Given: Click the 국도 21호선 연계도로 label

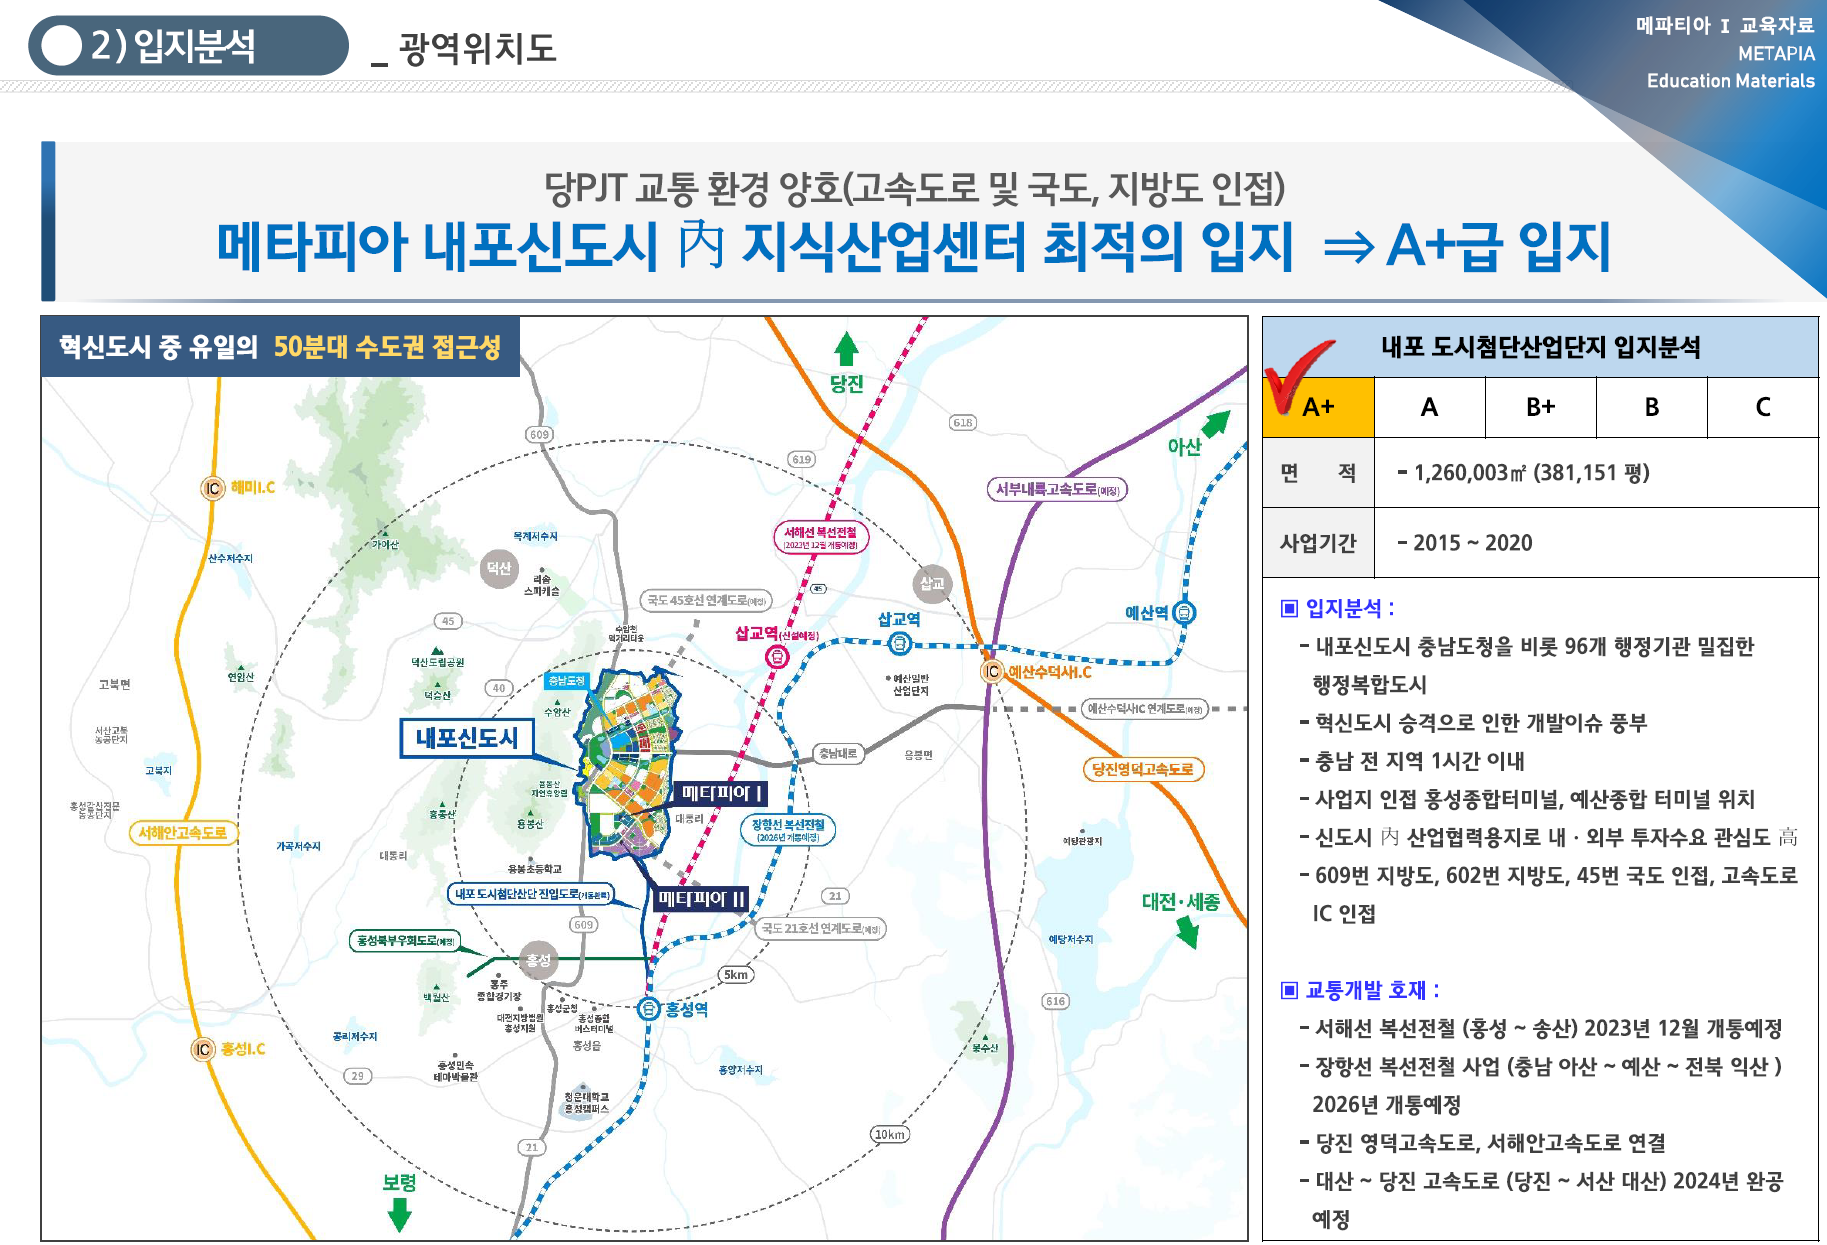Looking at the screenshot, I should point(820,928).
